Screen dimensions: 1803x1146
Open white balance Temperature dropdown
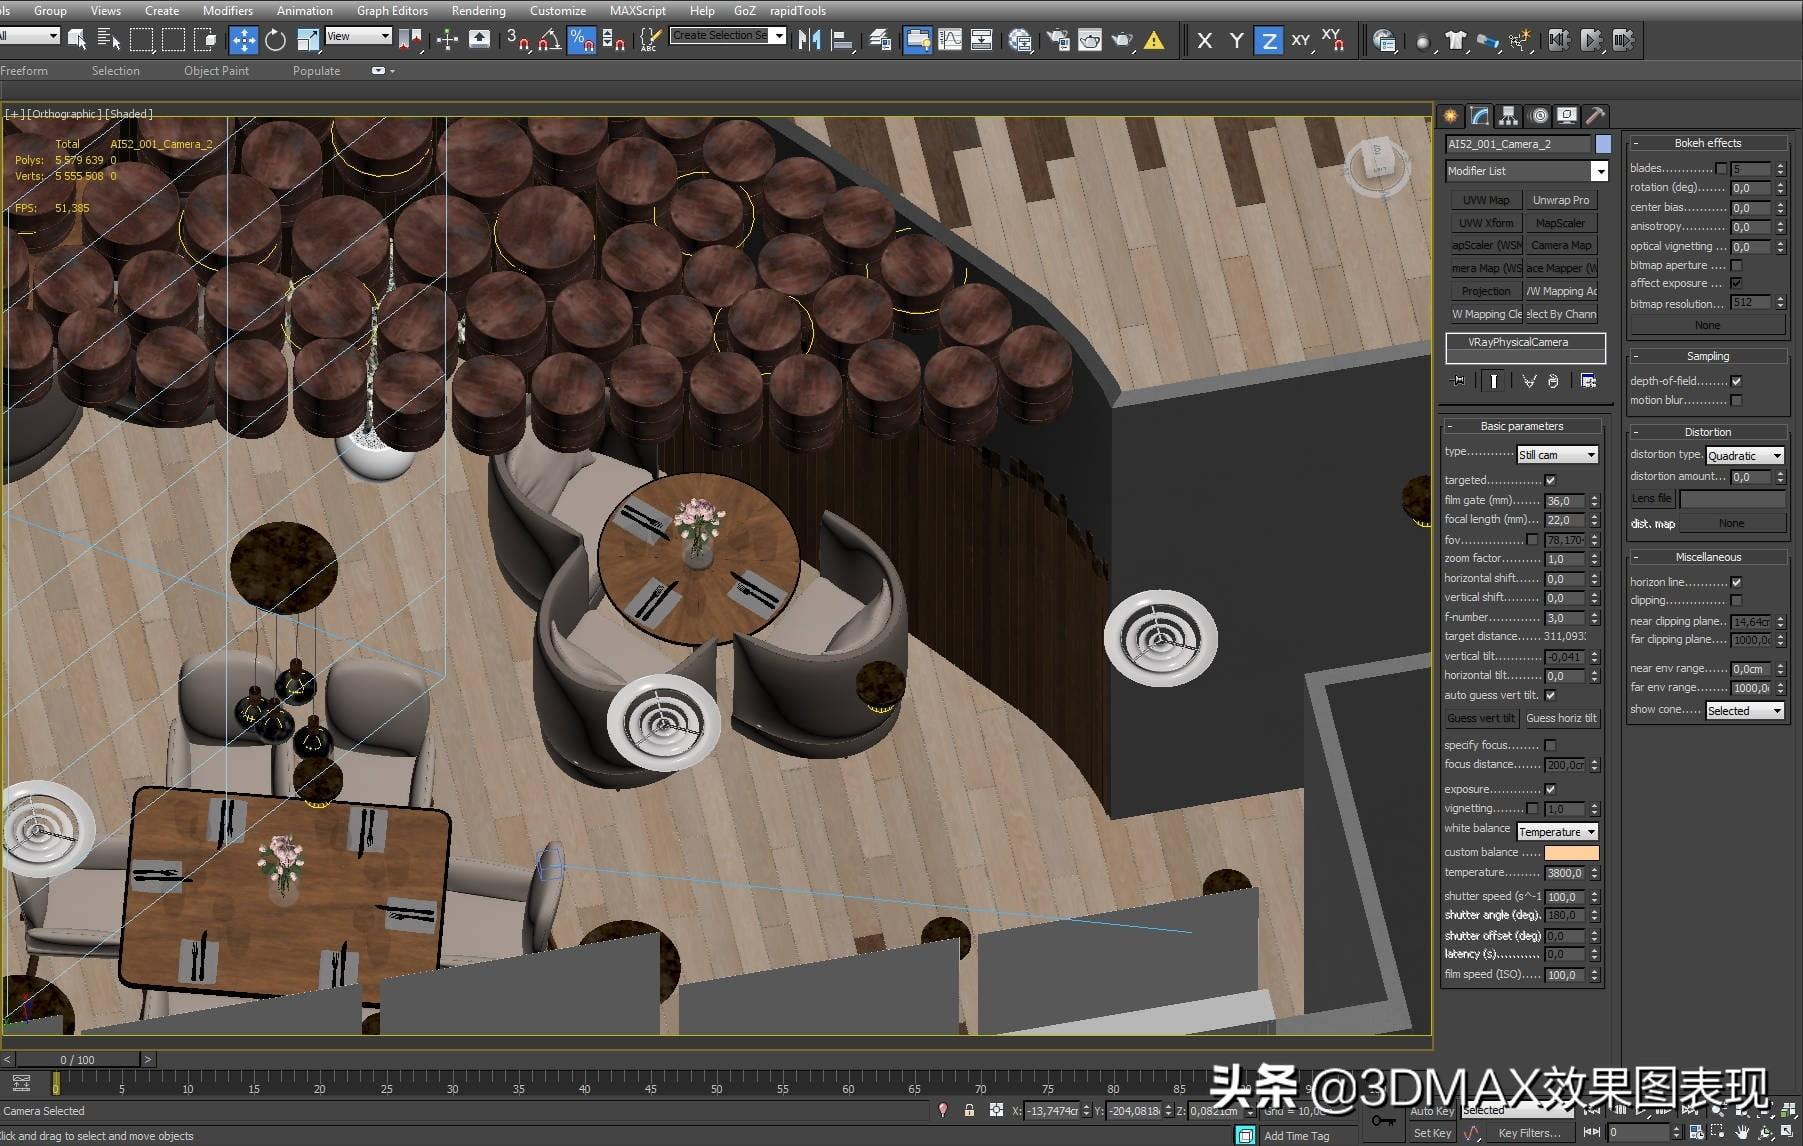(1557, 832)
